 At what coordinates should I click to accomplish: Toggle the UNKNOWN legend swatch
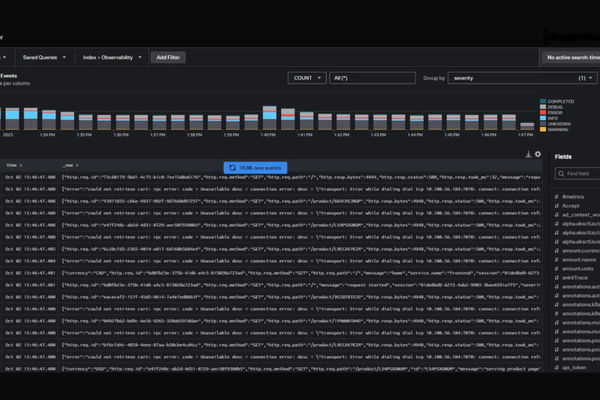coord(543,124)
